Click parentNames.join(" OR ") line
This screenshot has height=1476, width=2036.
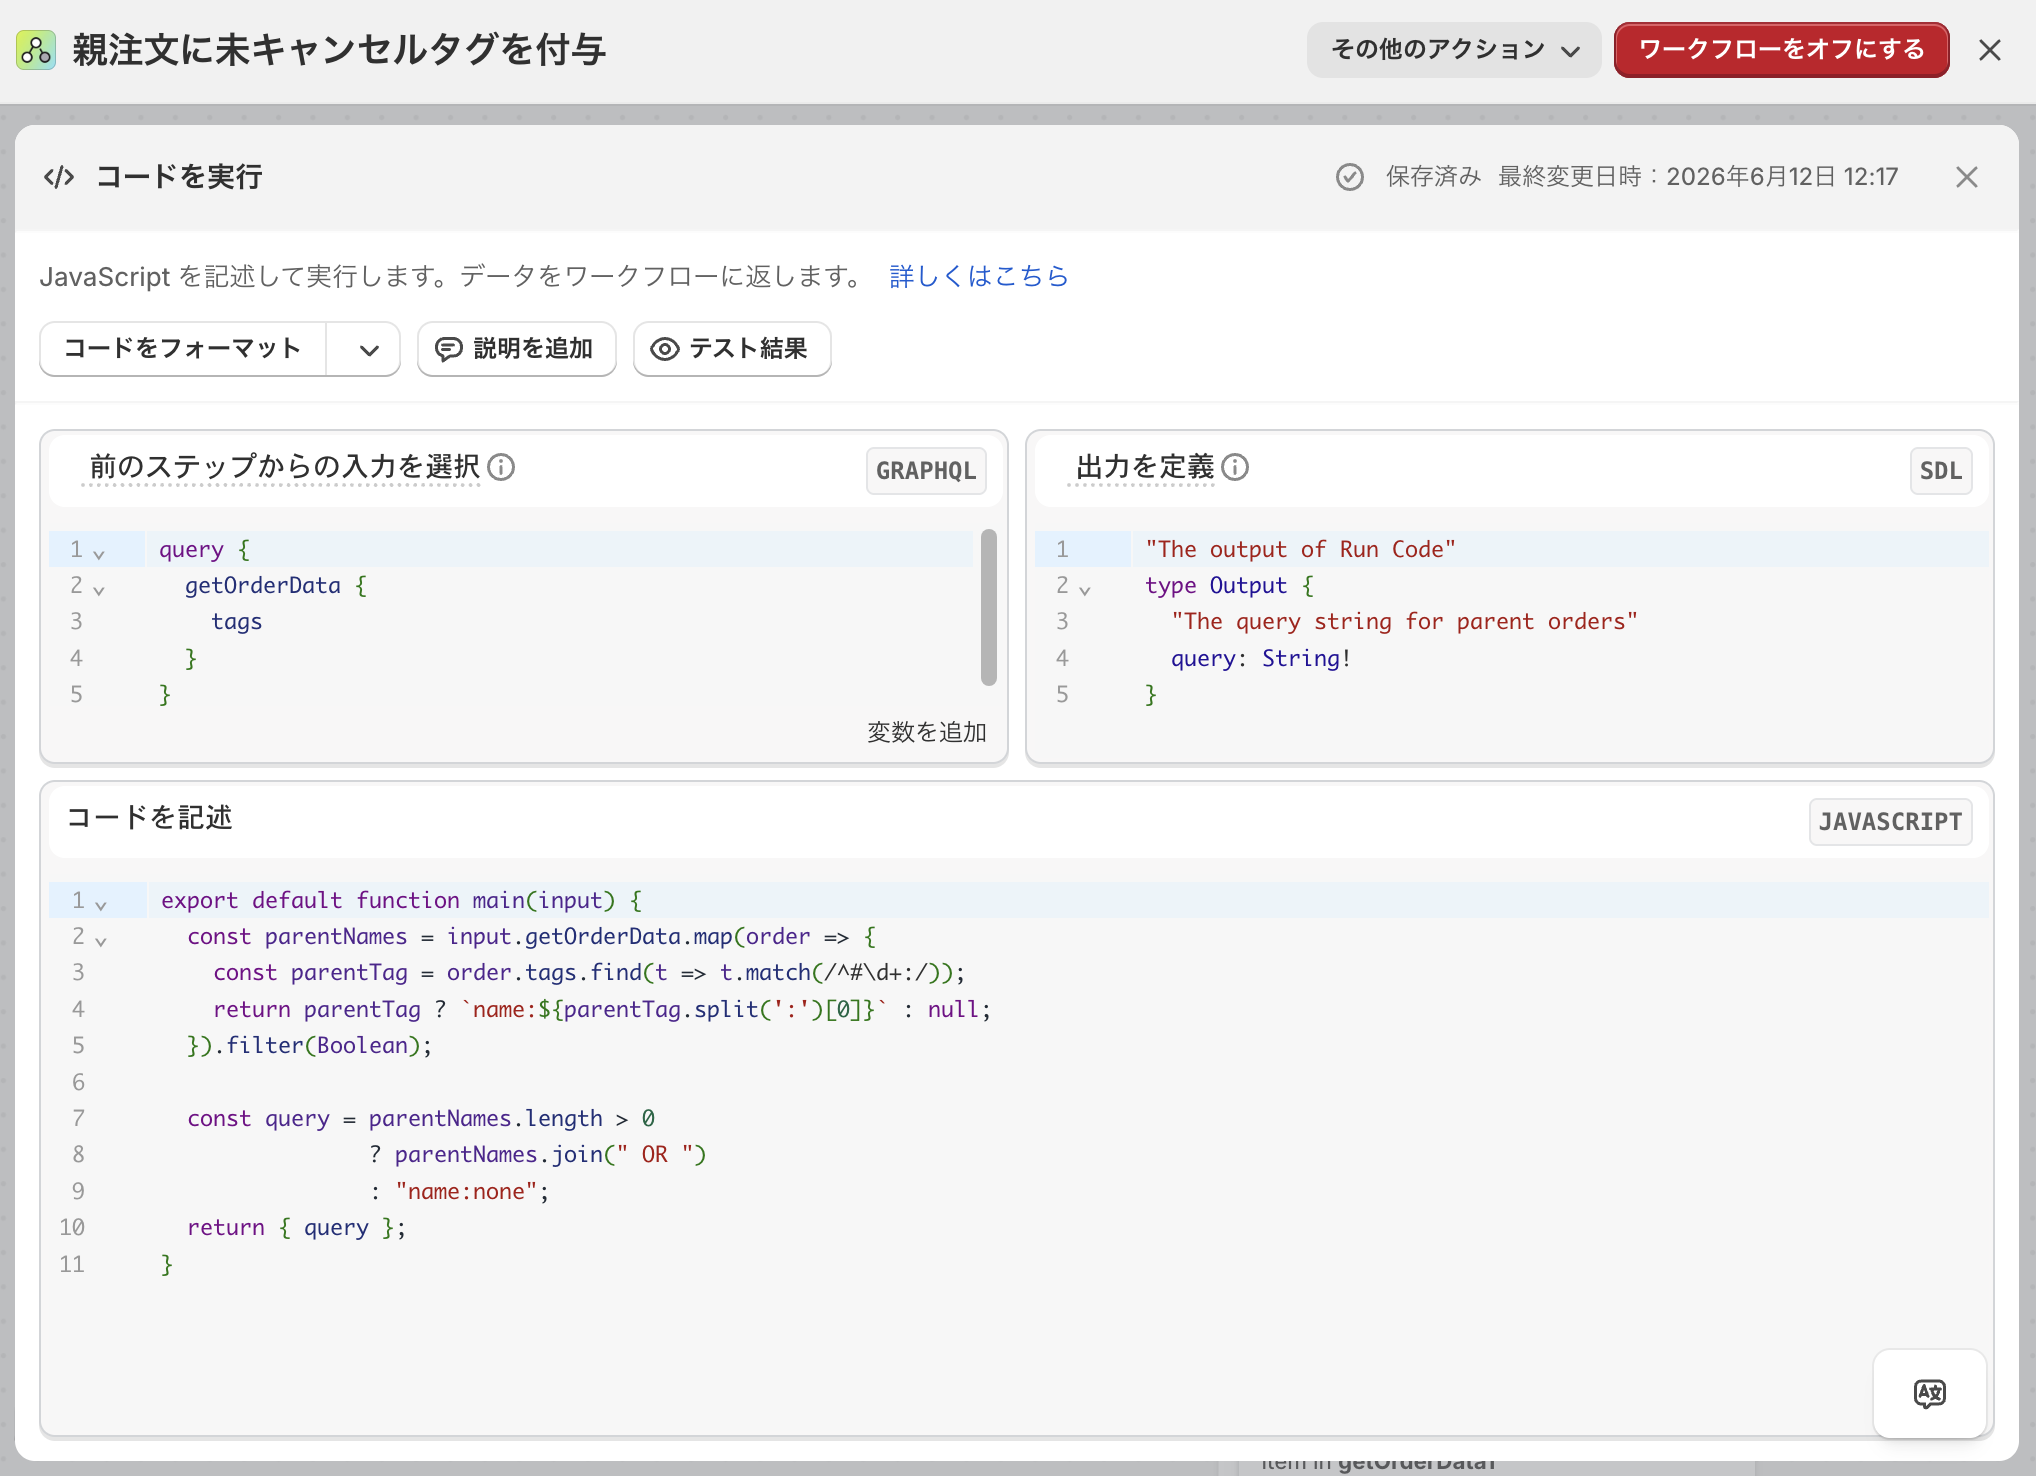(x=538, y=1154)
